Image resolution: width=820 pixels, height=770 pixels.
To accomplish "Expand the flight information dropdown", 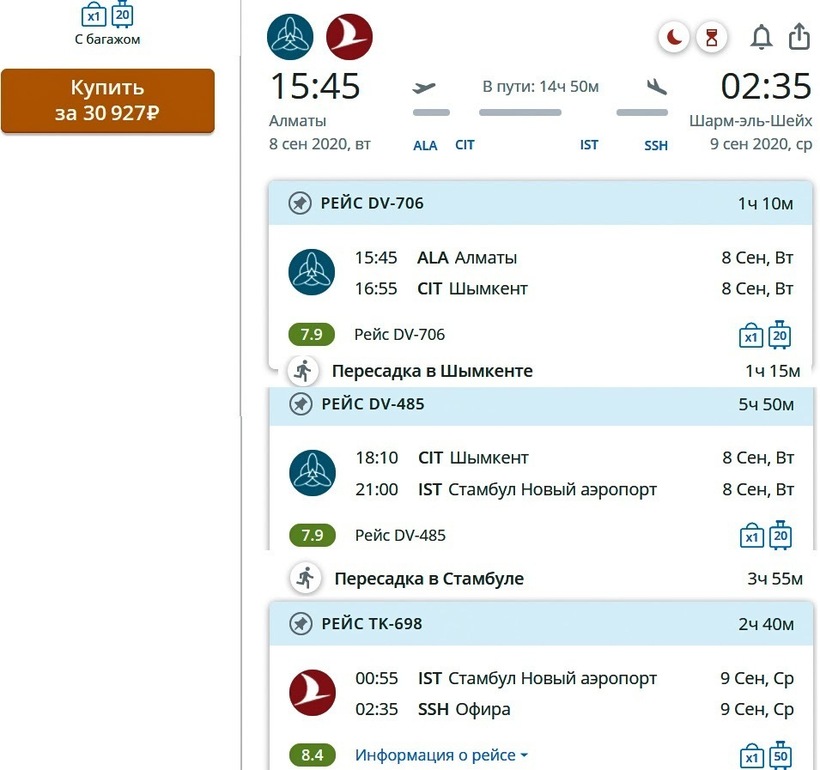I will [441, 755].
